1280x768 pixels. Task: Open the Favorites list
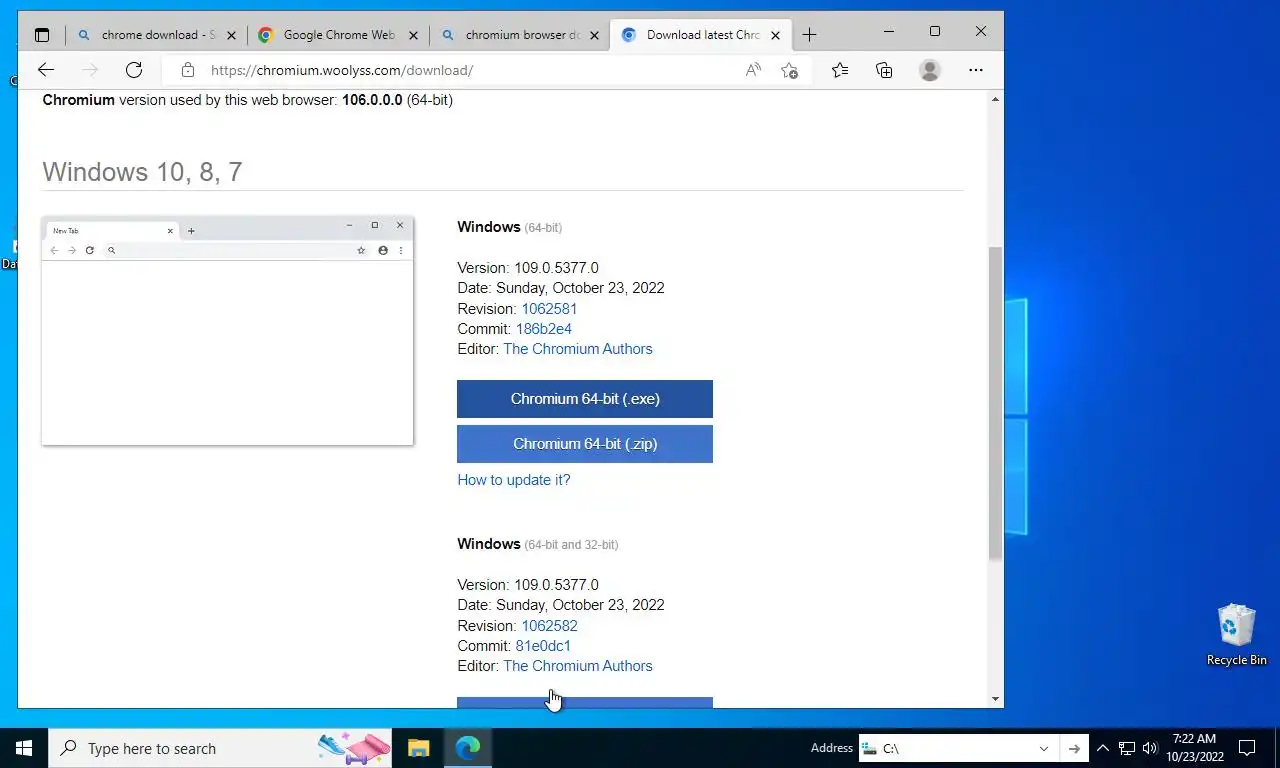(x=840, y=70)
